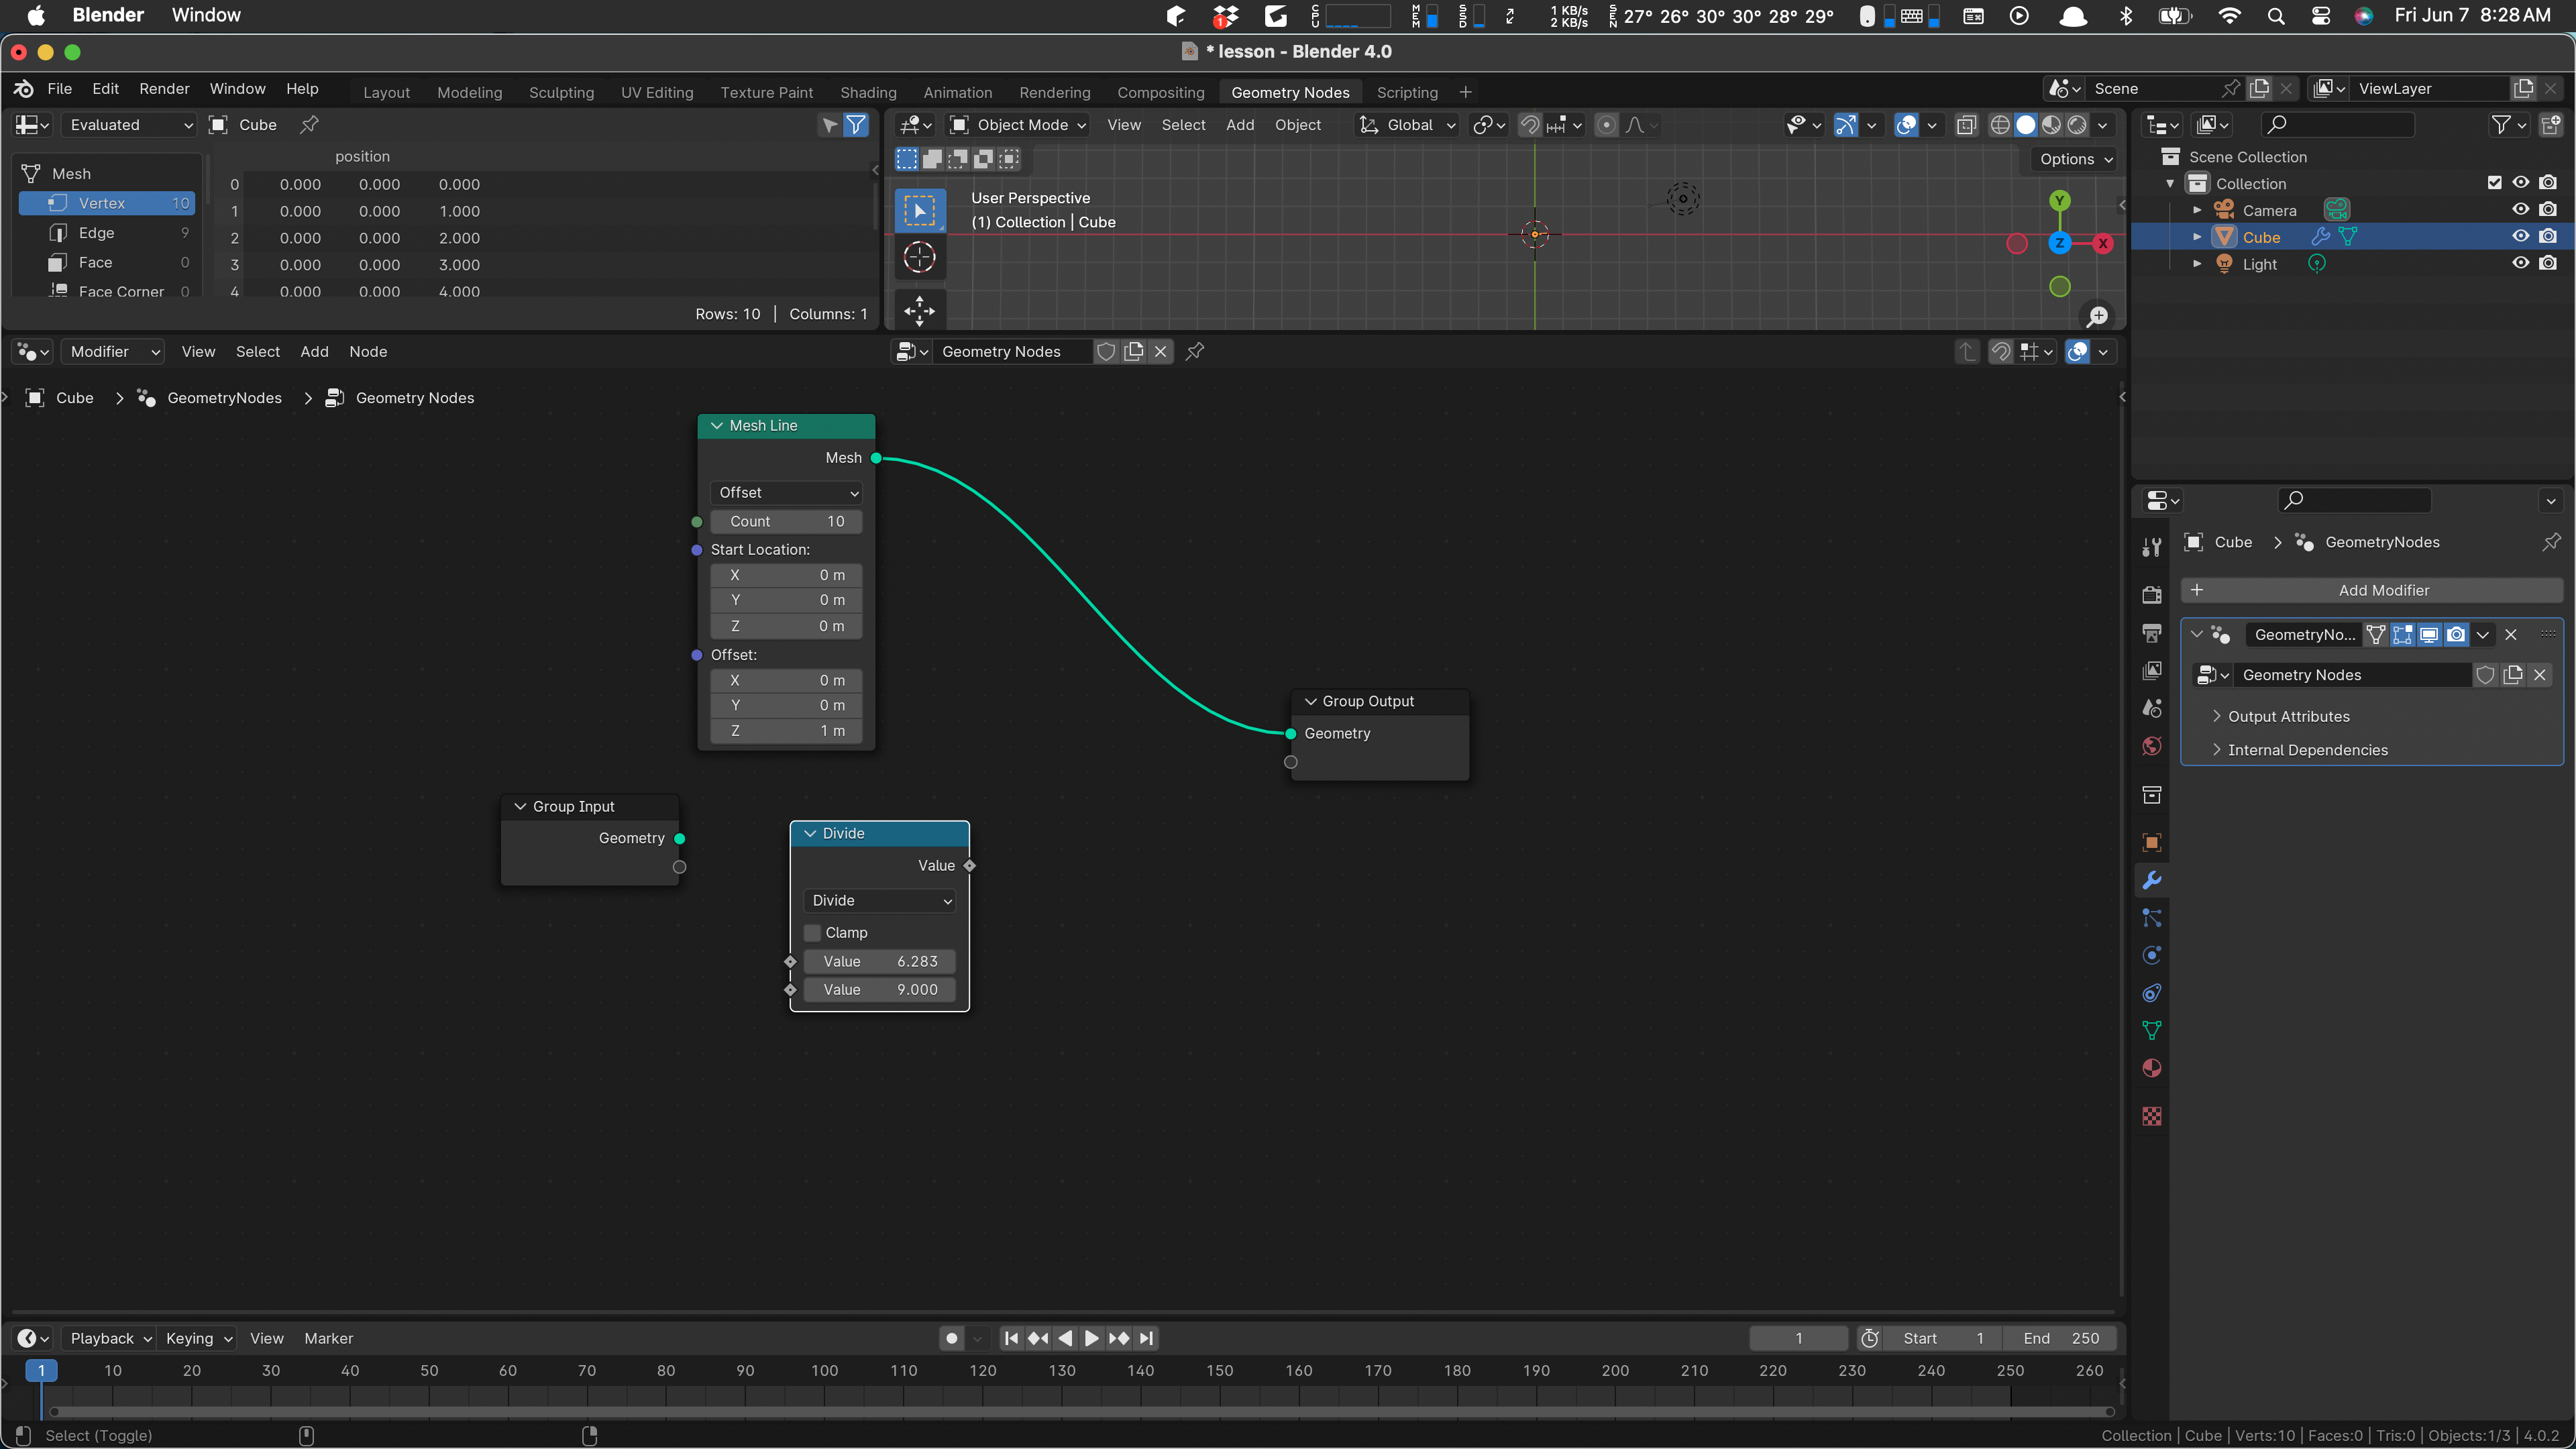Open the Mesh Line mode dropdown showing Offset
2576x1449 pixels.
coord(786,492)
